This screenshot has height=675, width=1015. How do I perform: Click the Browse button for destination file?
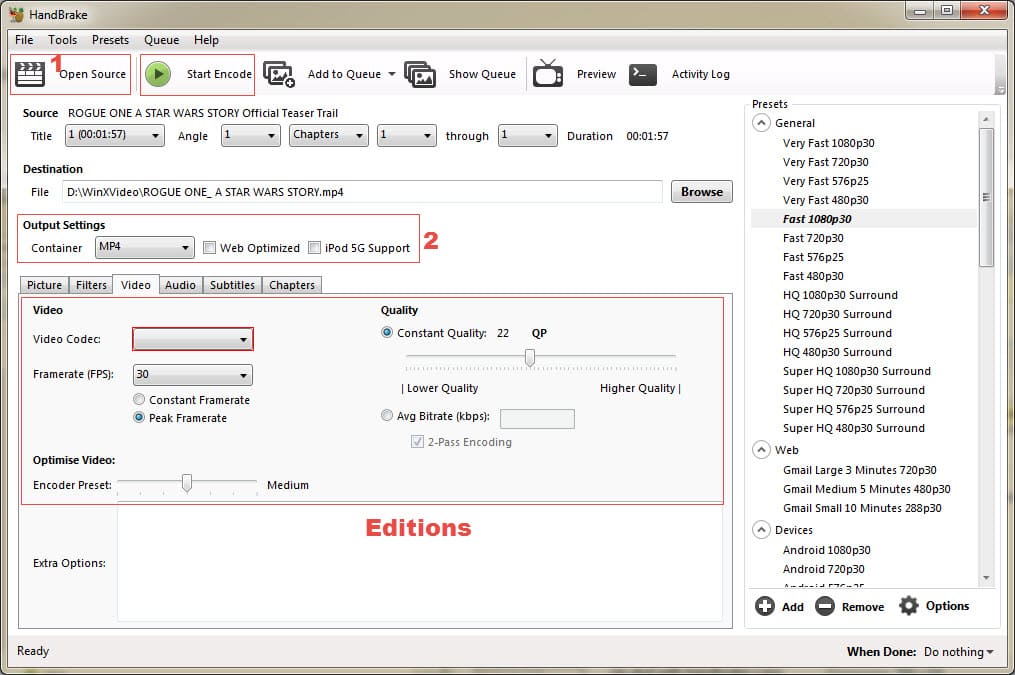[701, 191]
